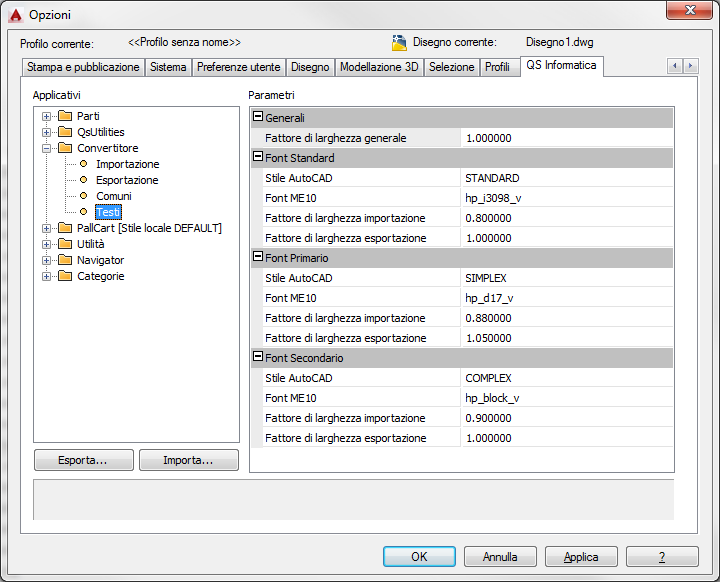Select the PallCart folder icon
Screen dimensions: 720x582
point(65,228)
